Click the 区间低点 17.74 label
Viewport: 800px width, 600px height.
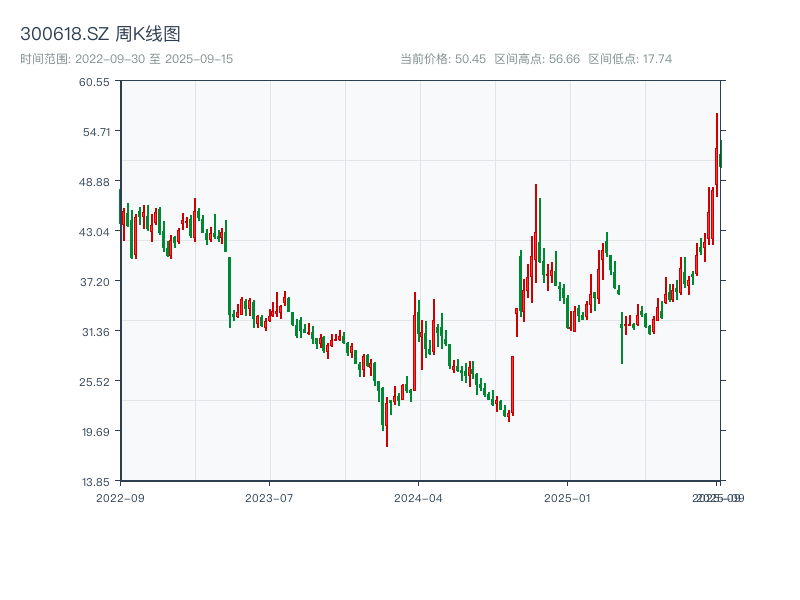pyautogui.click(x=630, y=59)
